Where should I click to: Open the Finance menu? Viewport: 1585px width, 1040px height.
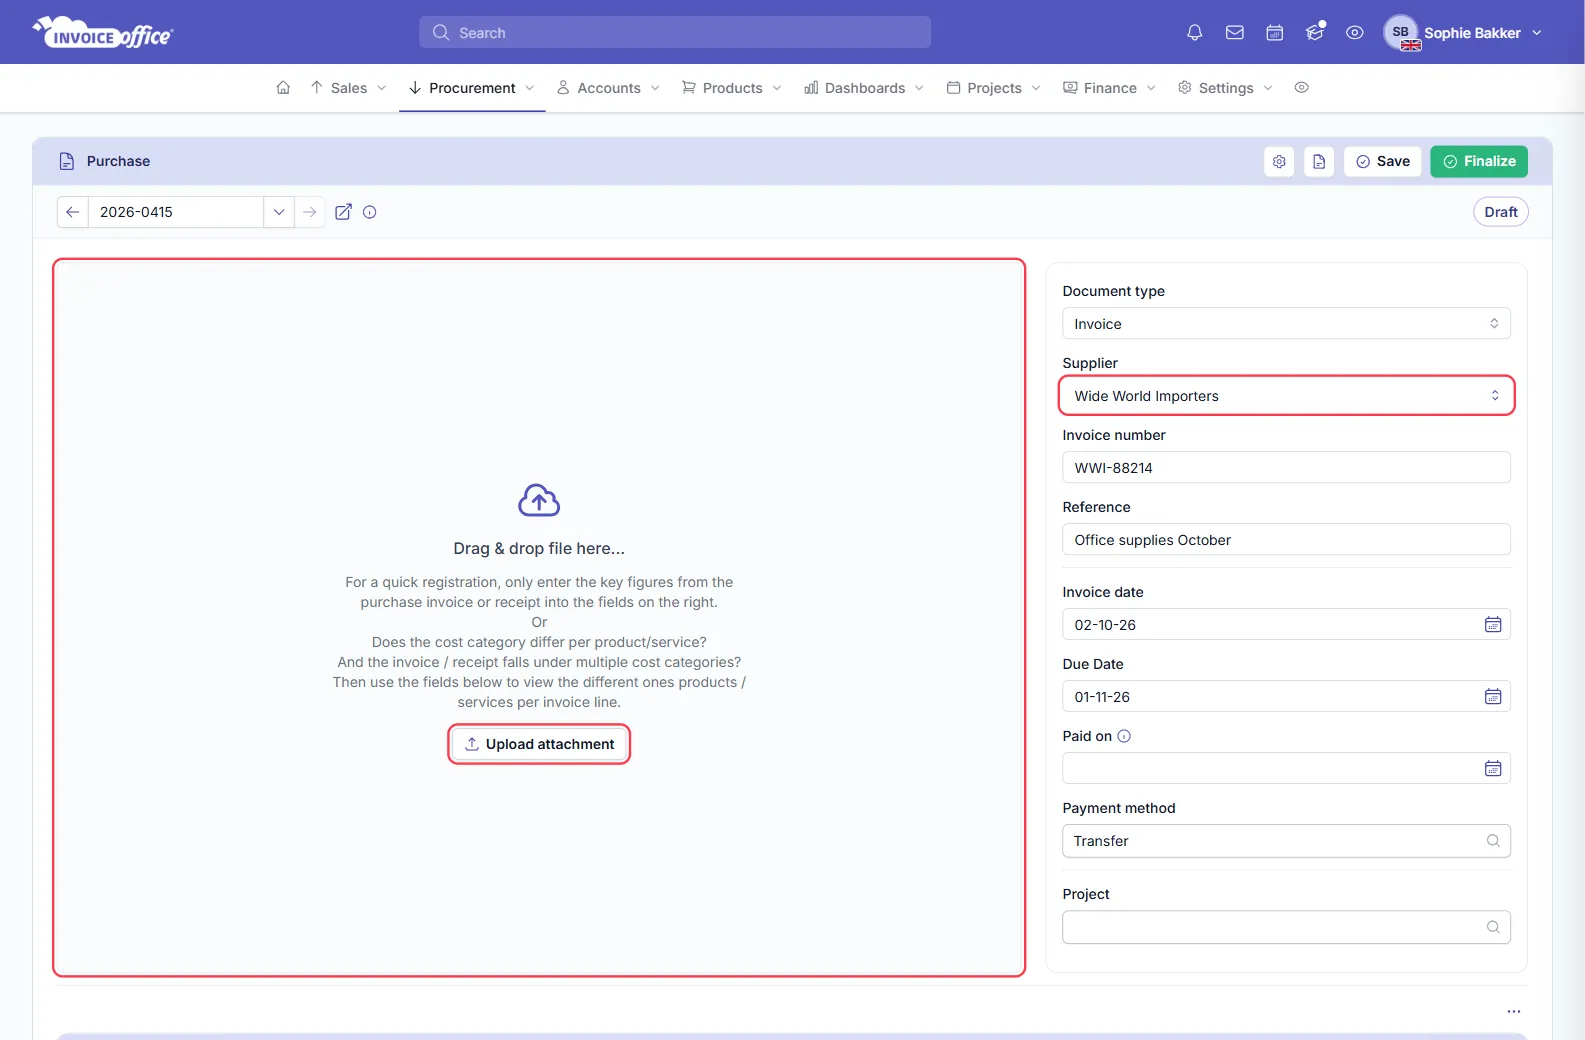point(1109,88)
